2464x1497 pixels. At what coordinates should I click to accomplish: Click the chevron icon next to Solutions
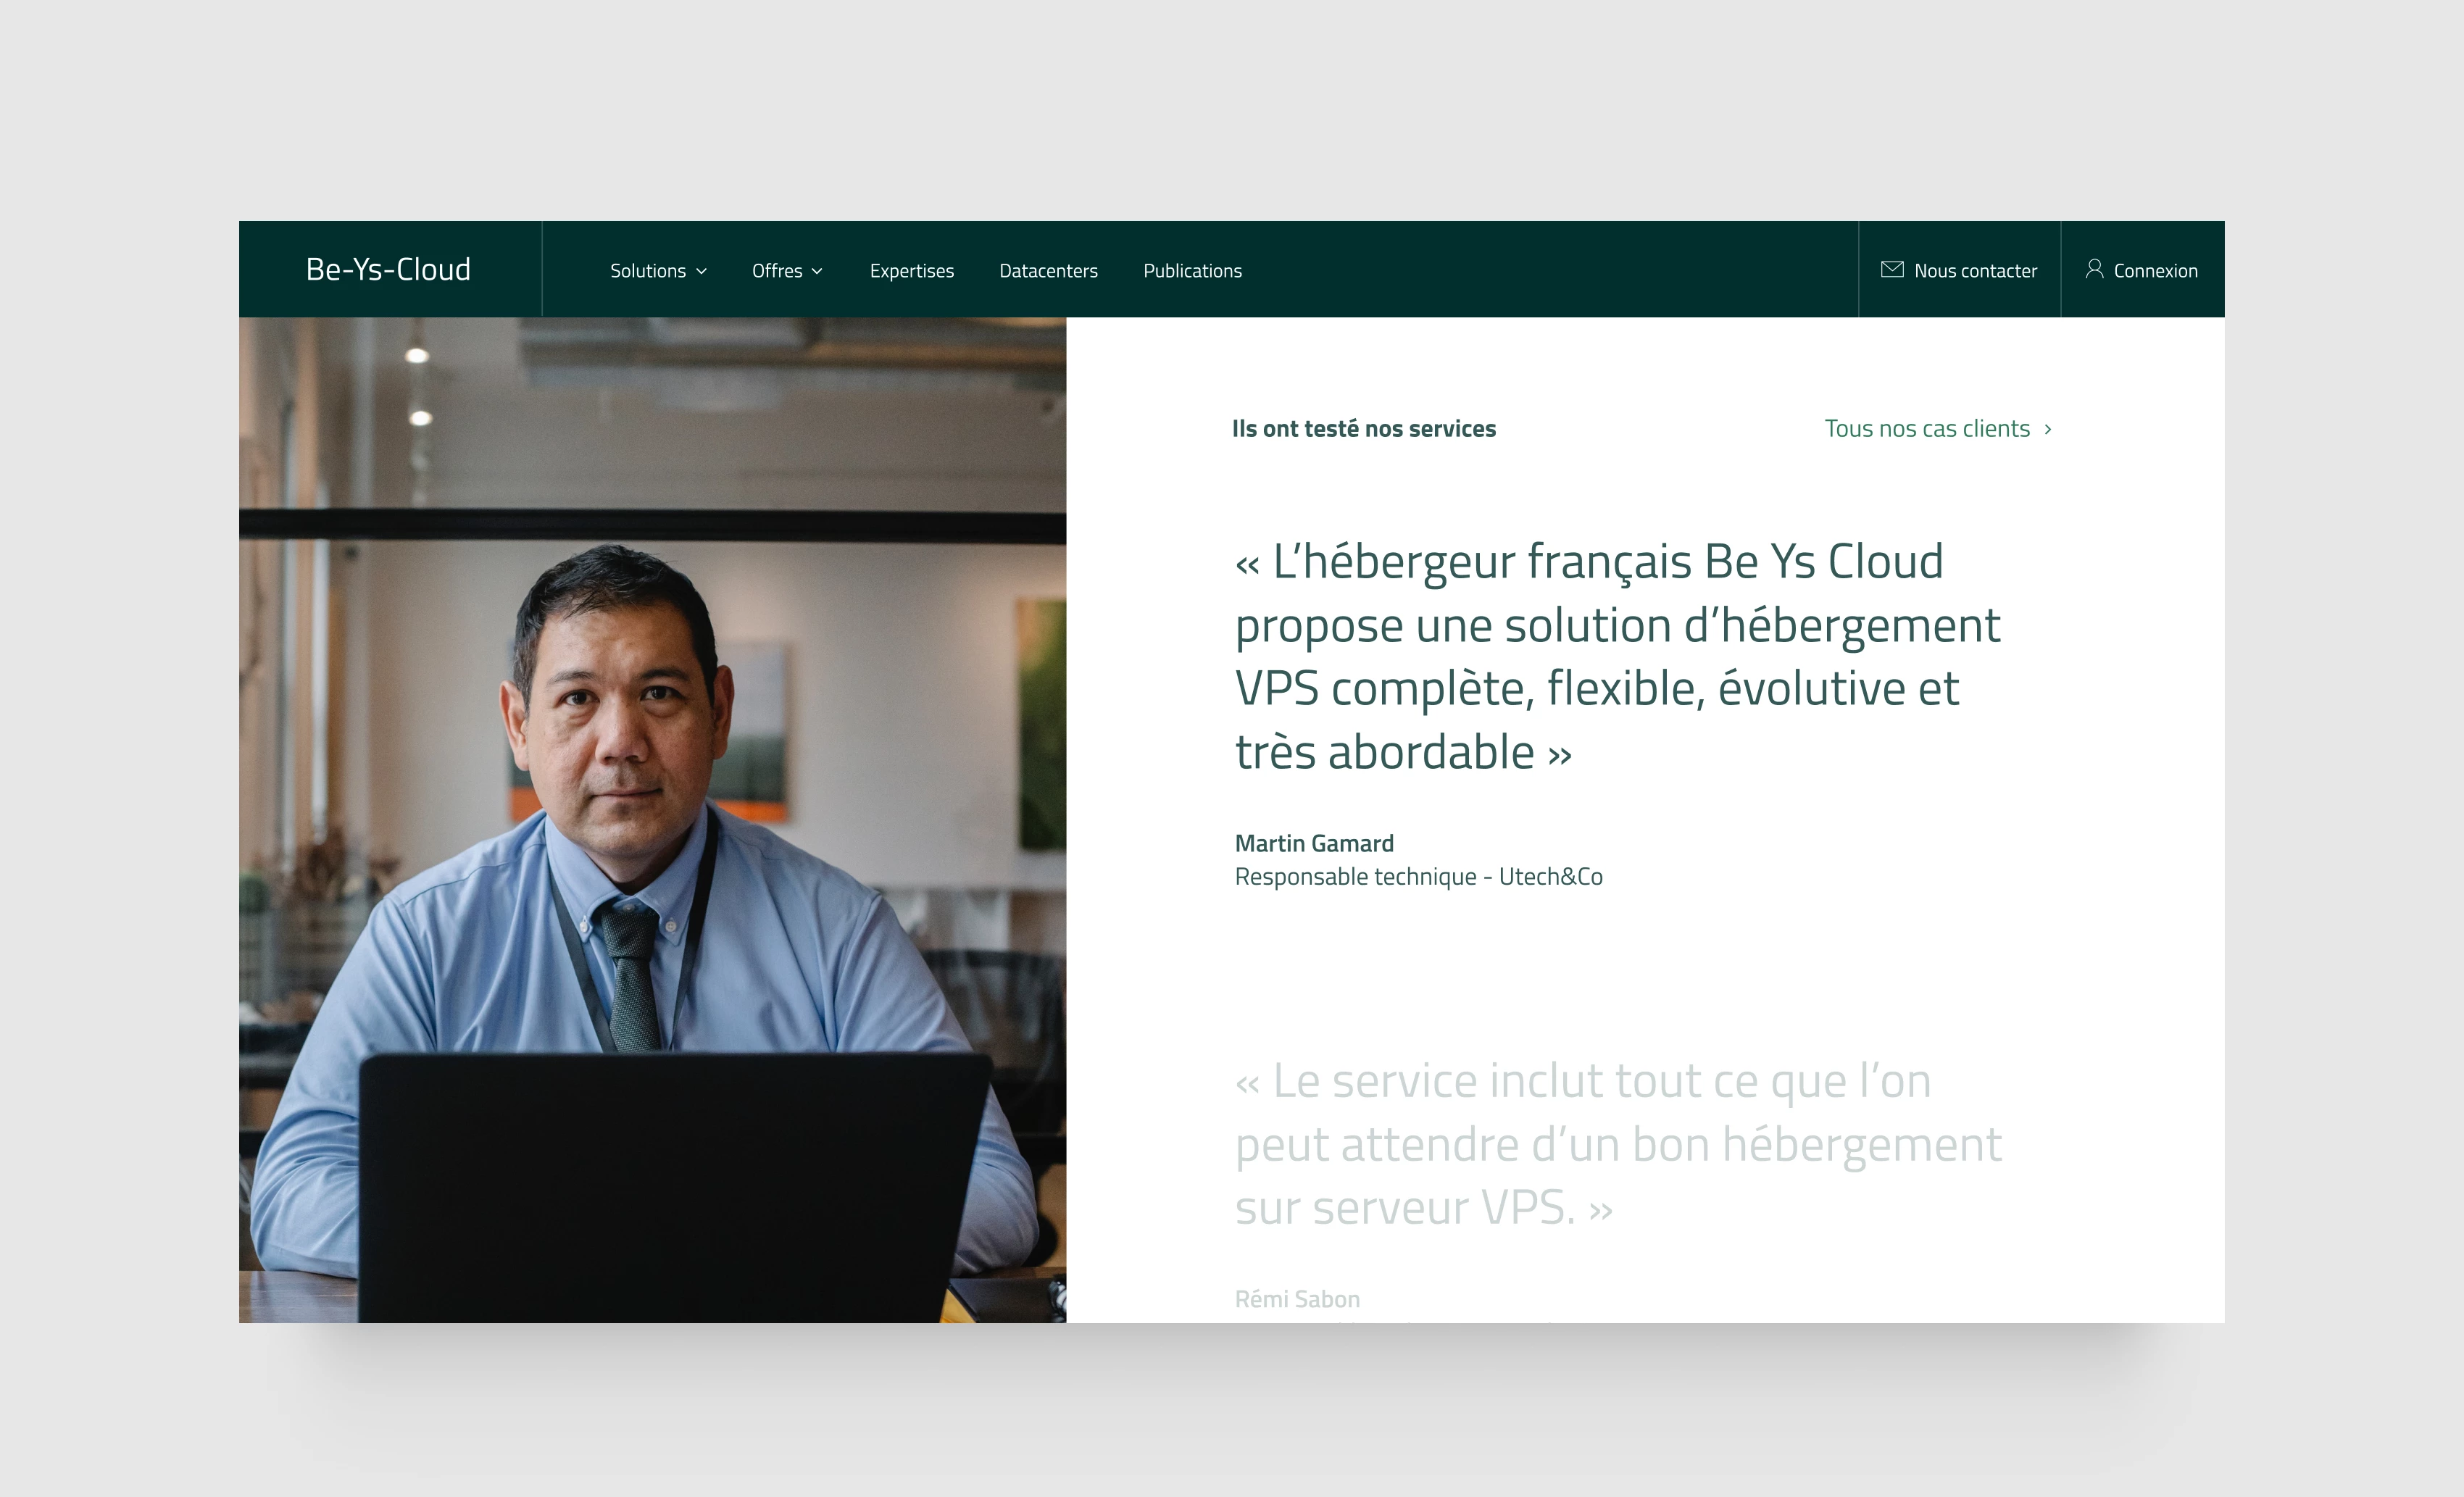click(701, 271)
